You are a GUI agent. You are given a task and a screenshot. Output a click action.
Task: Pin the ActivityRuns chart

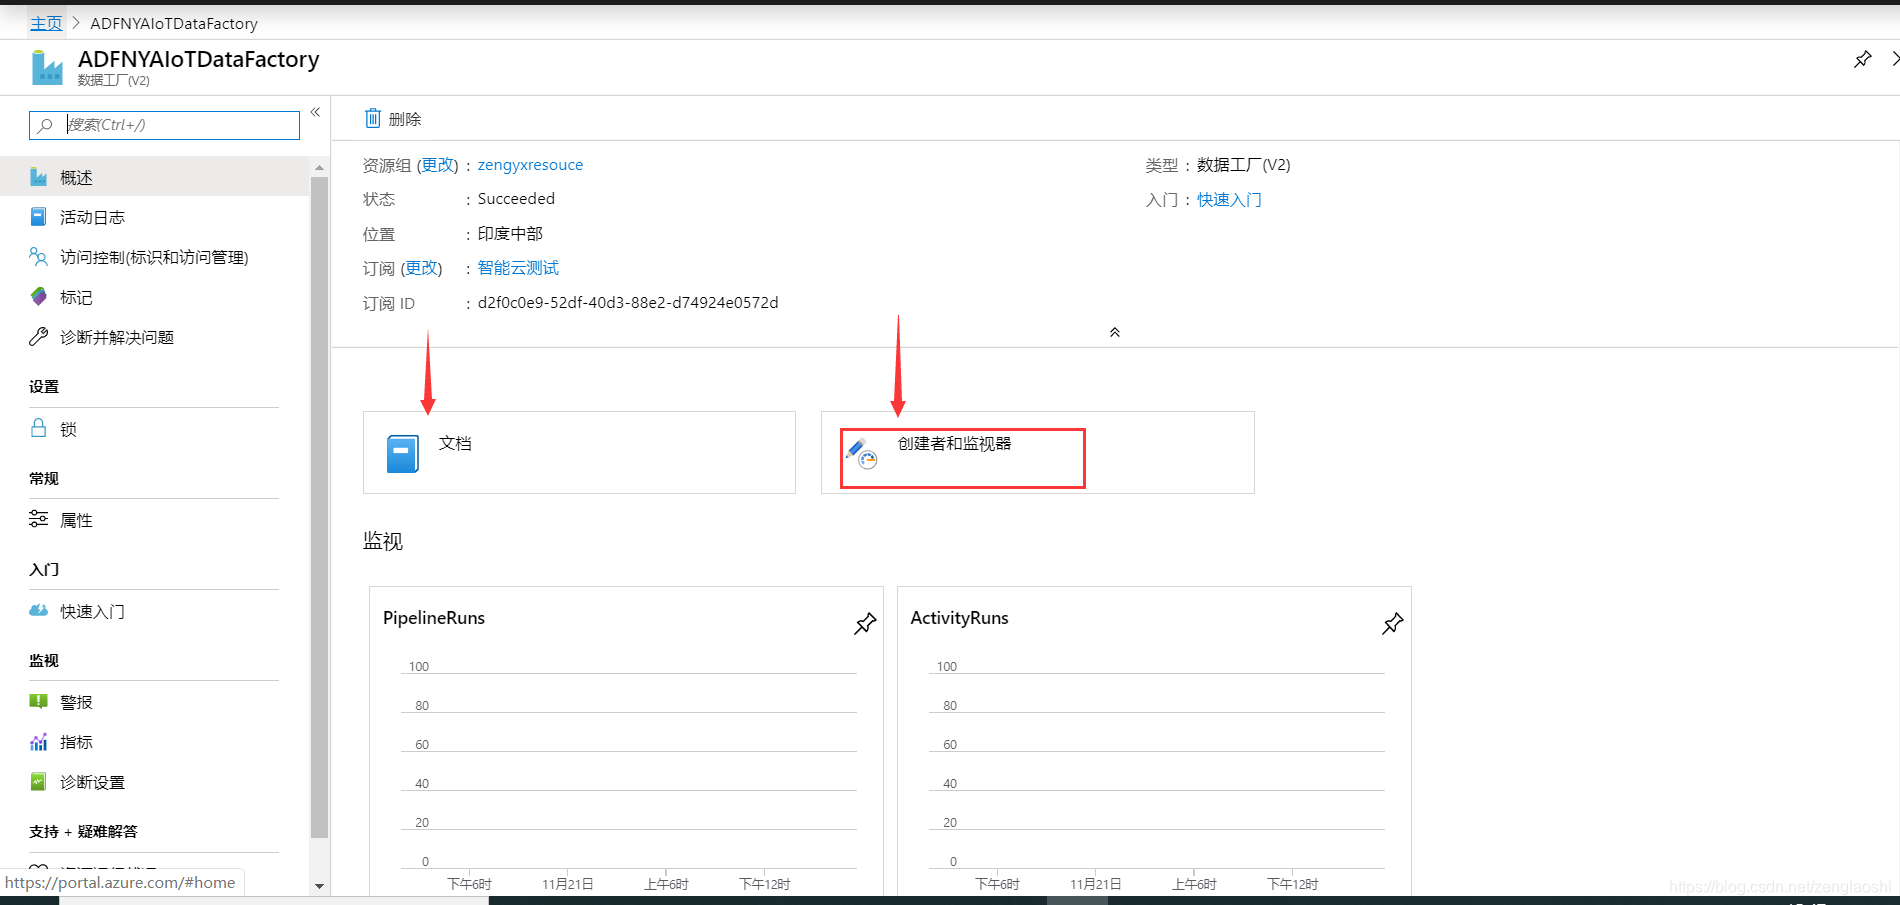(1392, 623)
